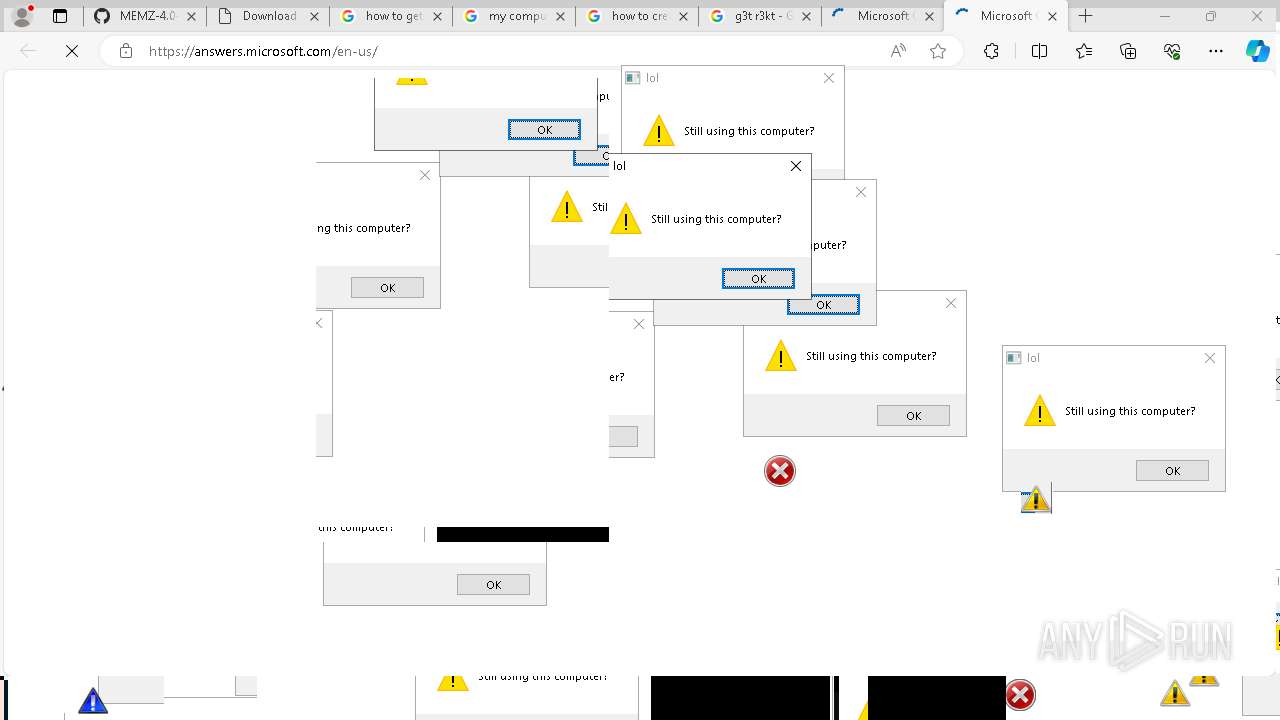Screen dimensions: 1280x720
Task: Open the Settings and more ellipsis menu
Action: (x=1216, y=51)
